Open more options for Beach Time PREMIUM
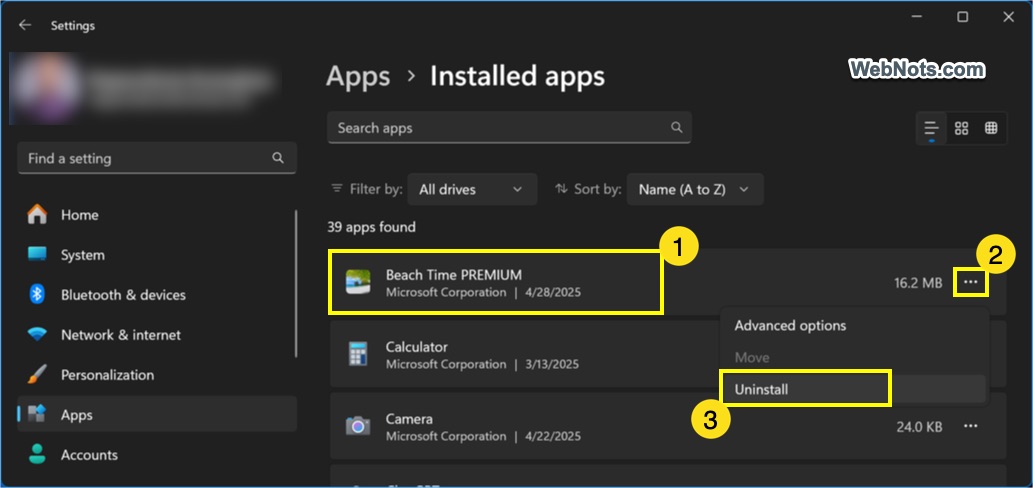 pos(970,283)
